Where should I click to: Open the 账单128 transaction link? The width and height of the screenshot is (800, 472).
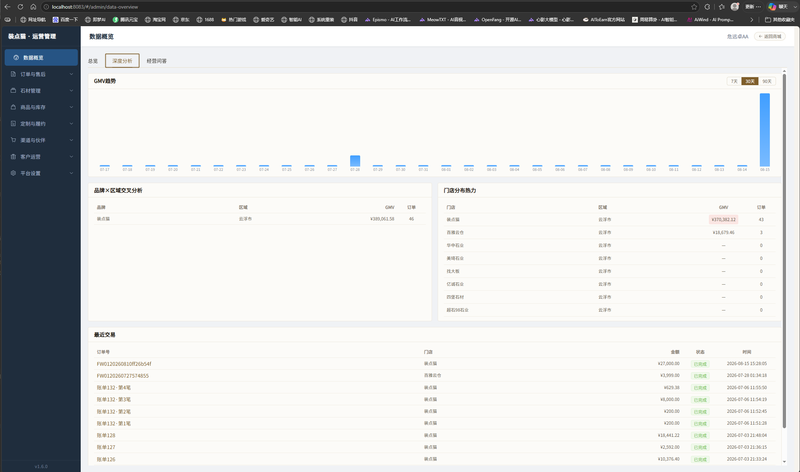pos(106,435)
